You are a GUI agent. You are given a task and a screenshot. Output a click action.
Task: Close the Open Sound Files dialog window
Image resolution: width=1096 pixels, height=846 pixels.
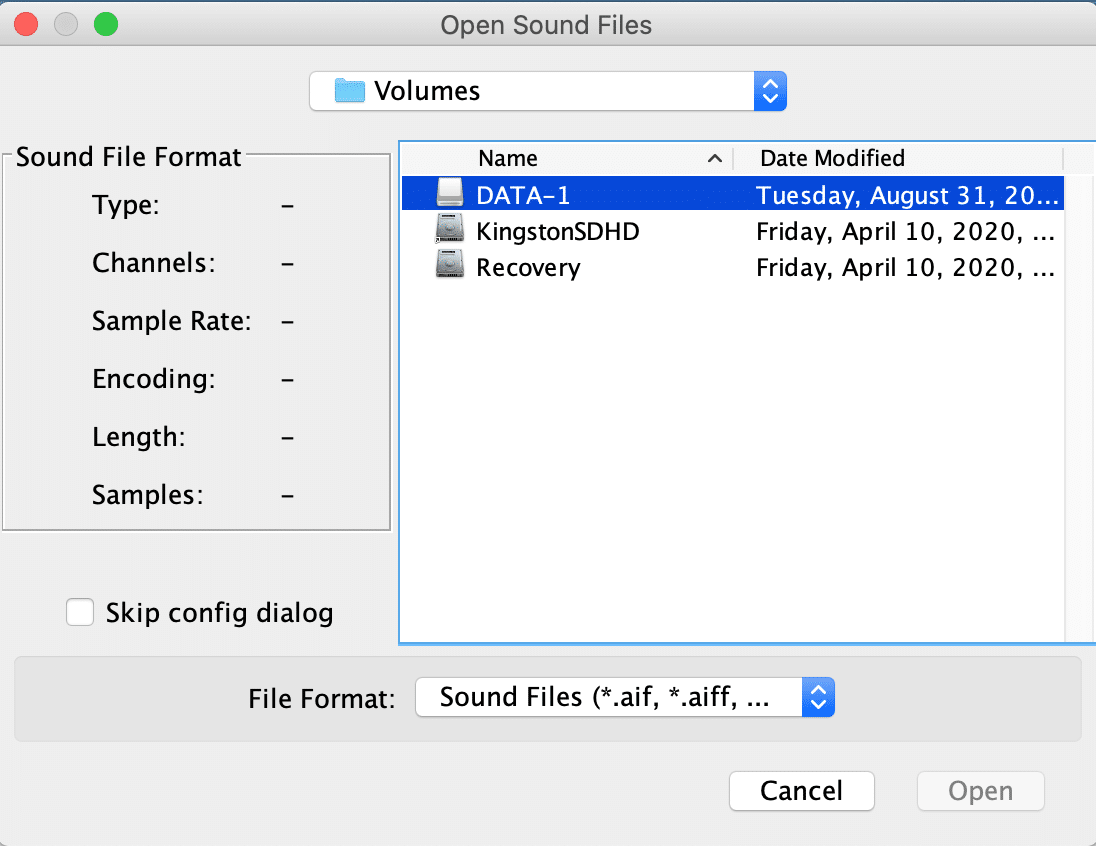point(27,25)
